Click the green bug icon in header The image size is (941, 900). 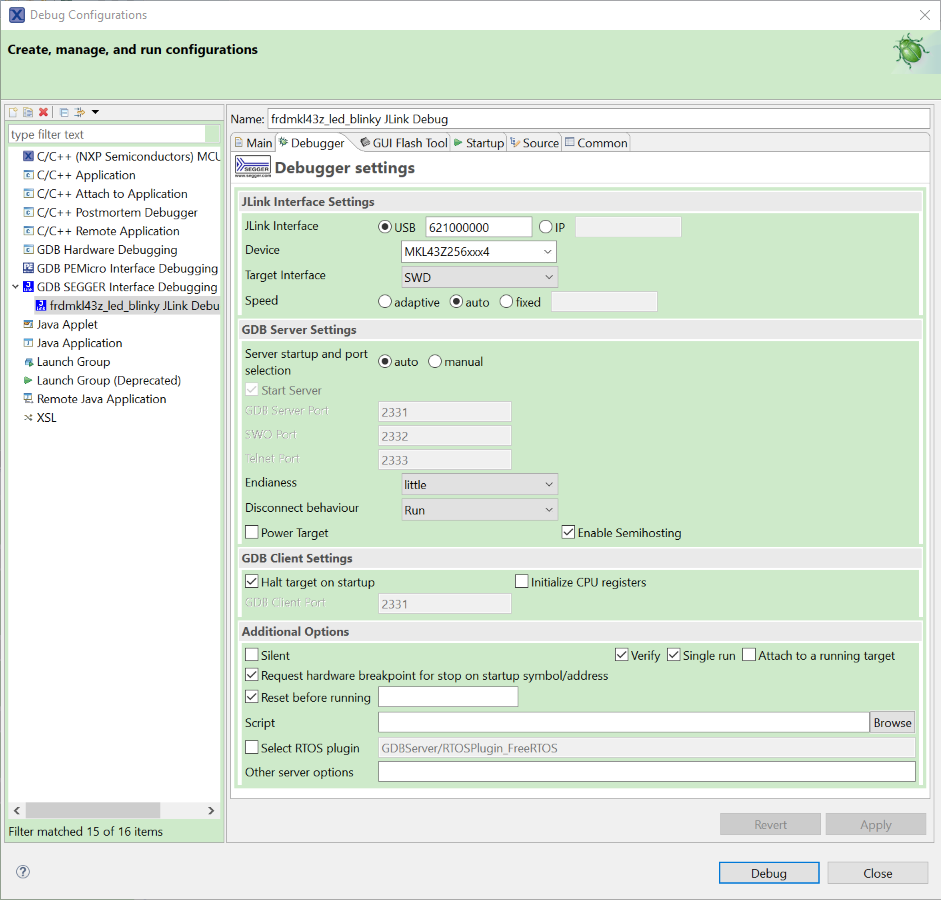[x=911, y=50]
